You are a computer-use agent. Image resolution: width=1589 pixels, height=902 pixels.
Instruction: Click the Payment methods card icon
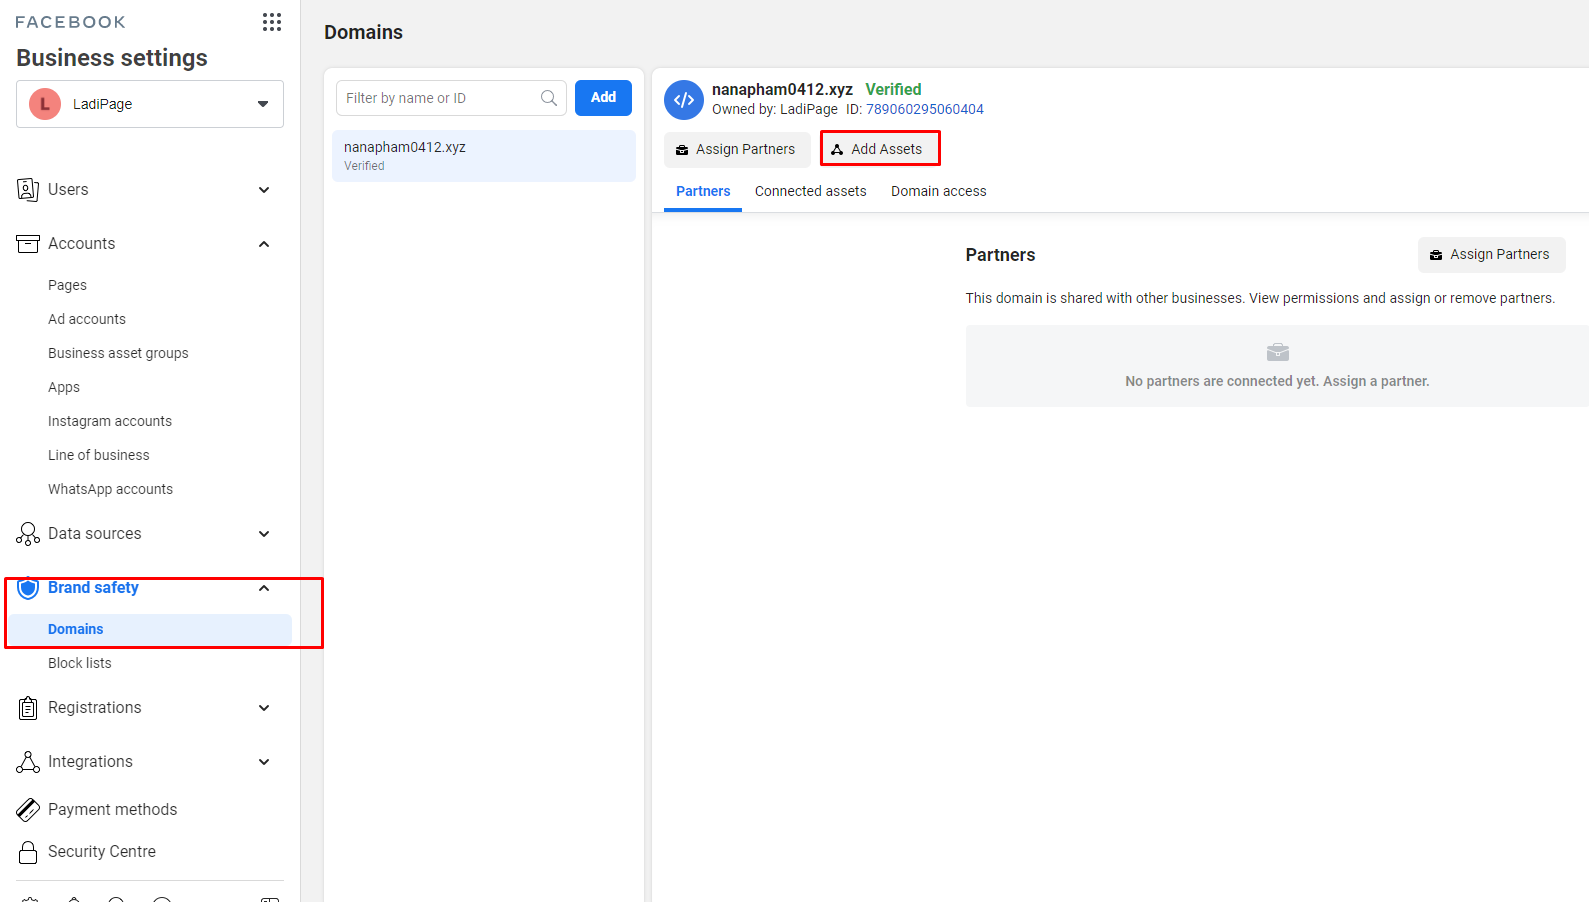click(x=28, y=810)
